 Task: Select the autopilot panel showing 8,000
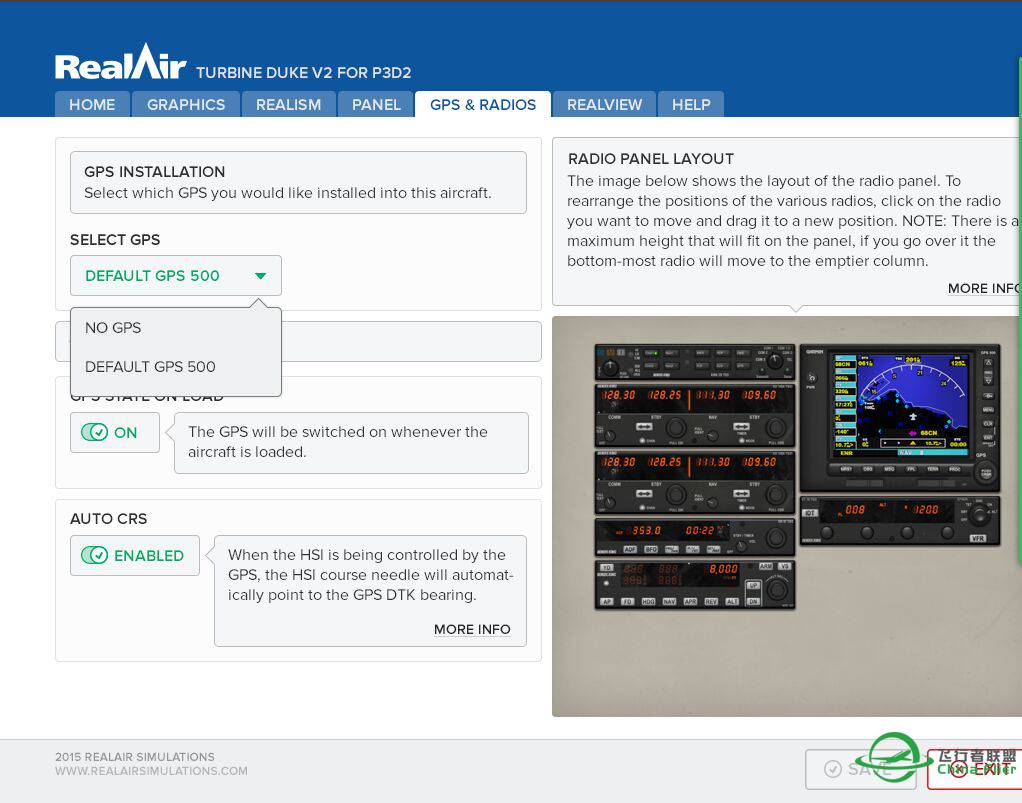click(694, 585)
